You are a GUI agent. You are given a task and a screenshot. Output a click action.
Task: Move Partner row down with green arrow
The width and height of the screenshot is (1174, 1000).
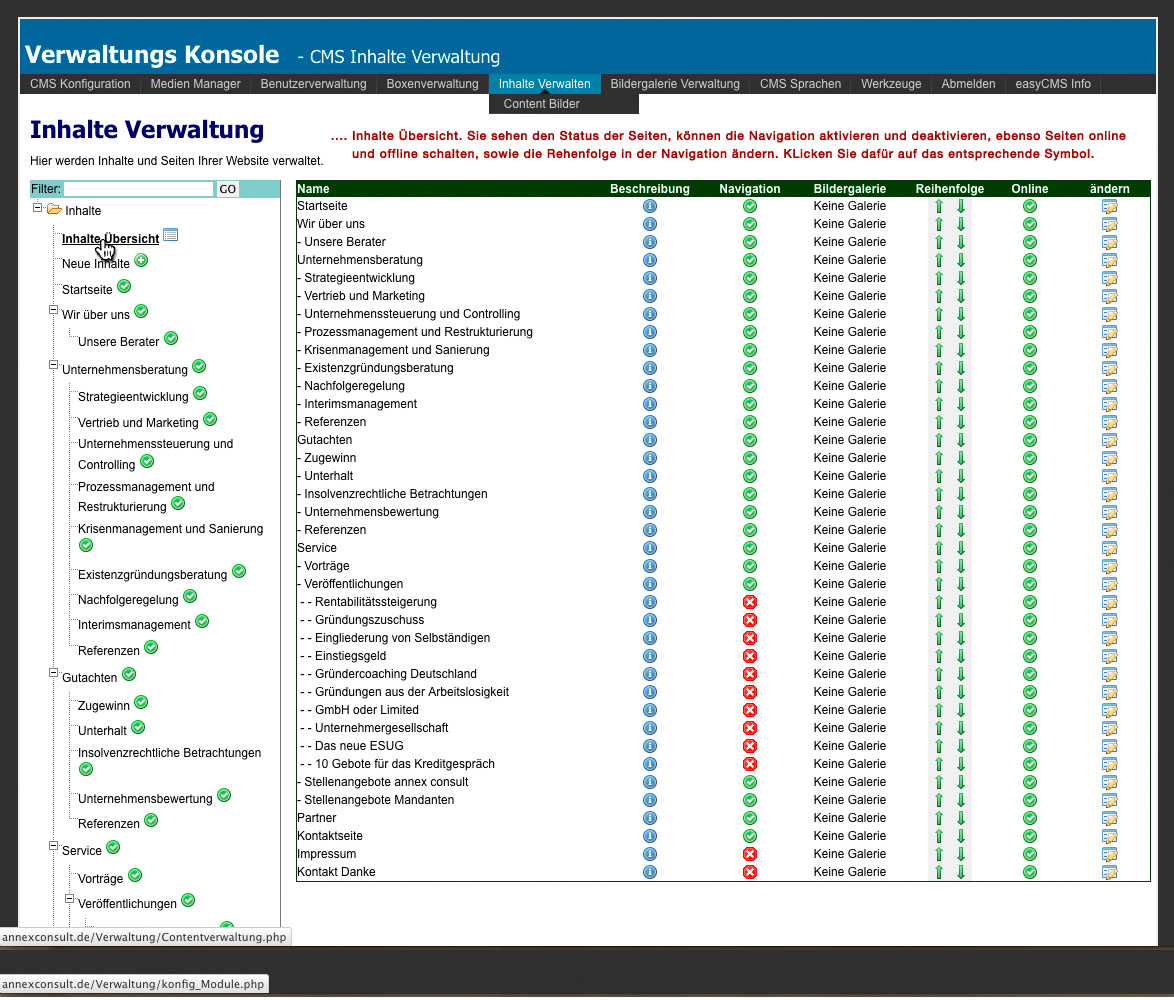click(961, 818)
